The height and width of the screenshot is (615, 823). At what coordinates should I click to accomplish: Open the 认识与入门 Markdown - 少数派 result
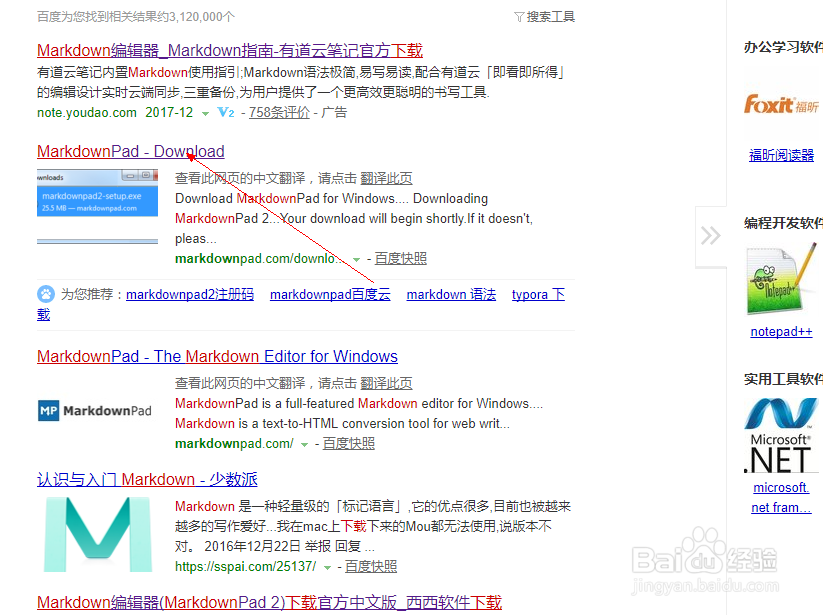[x=147, y=479]
